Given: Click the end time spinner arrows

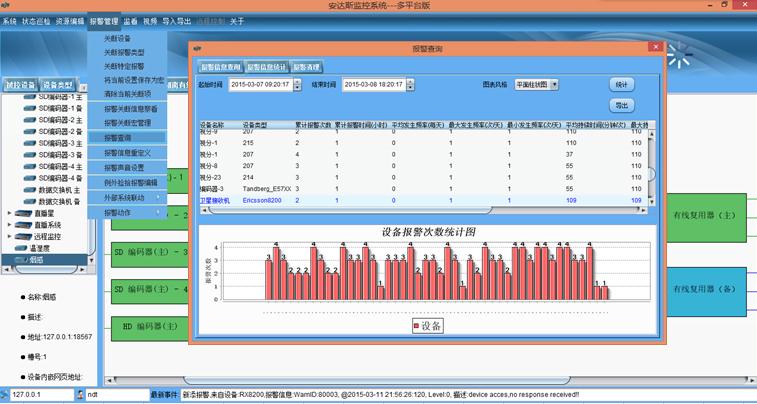Looking at the screenshot, I should [410, 84].
